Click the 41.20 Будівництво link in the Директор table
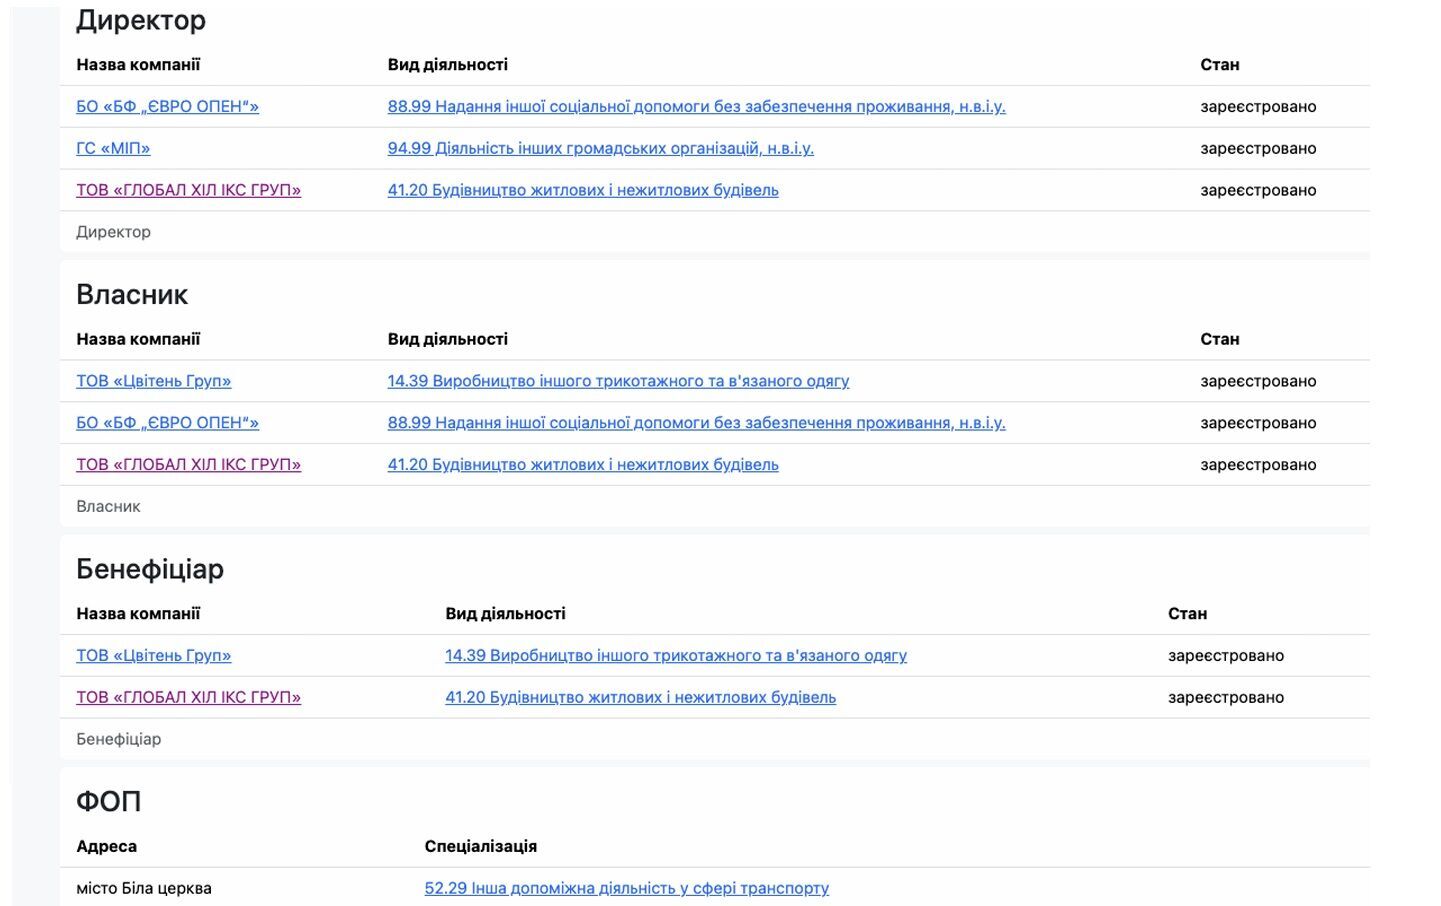 click(x=582, y=190)
